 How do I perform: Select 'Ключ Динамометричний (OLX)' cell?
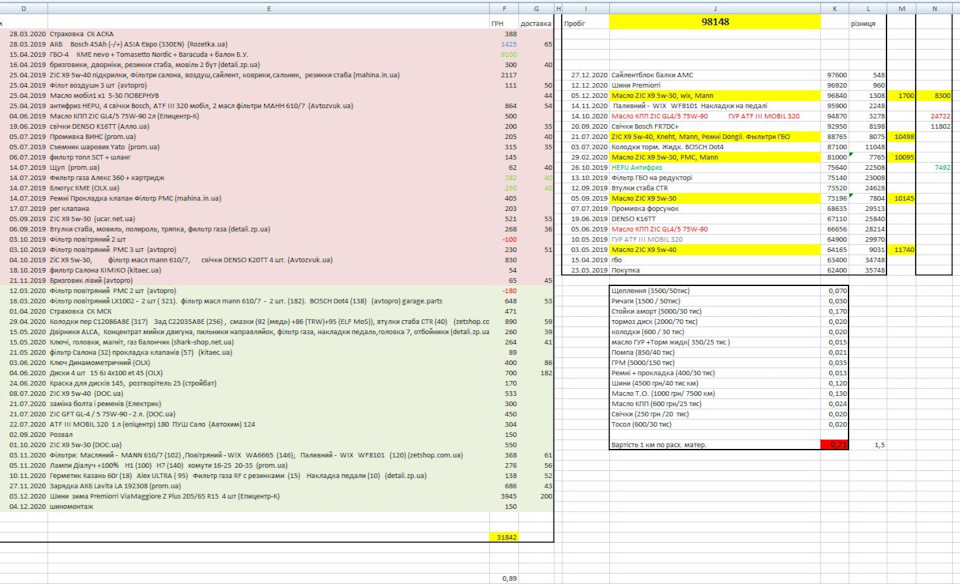[x=269, y=362]
